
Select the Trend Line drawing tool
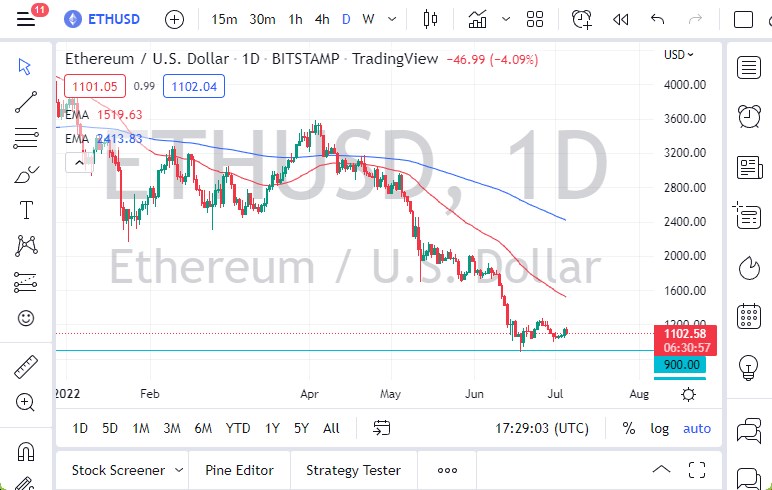tap(26, 102)
